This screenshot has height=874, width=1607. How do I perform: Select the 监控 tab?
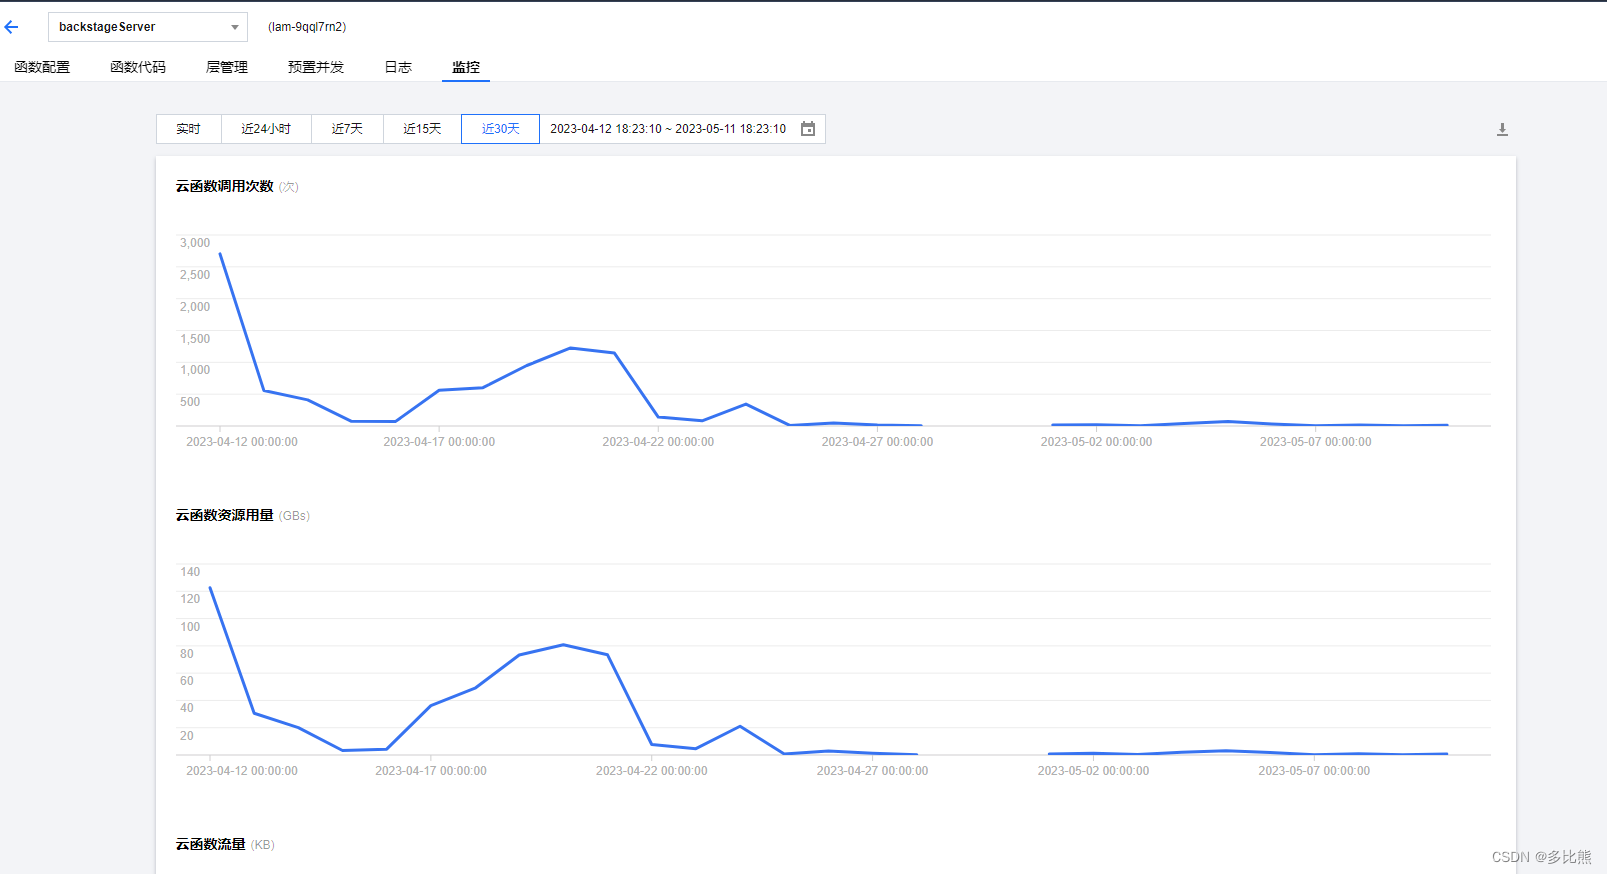pos(466,67)
